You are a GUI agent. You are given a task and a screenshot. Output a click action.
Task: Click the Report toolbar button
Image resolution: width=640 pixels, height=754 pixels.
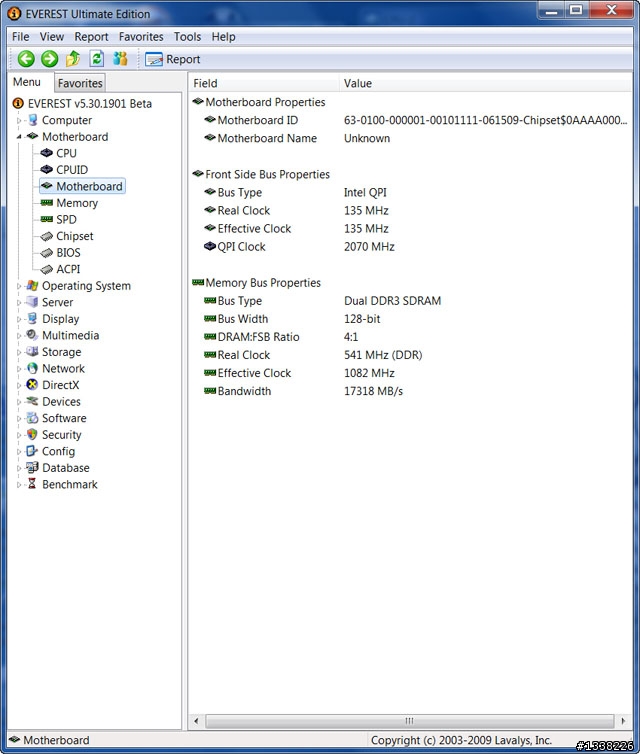(x=172, y=59)
